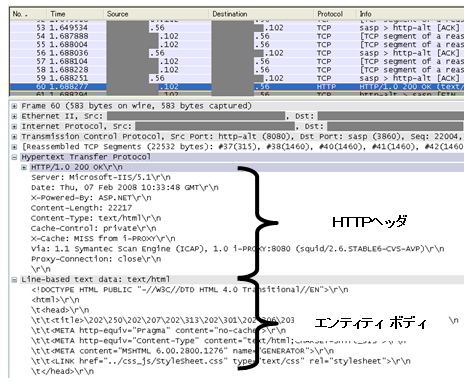Select the META Pragma no-cache line
The width and height of the screenshot is (471, 384).
(x=158, y=331)
